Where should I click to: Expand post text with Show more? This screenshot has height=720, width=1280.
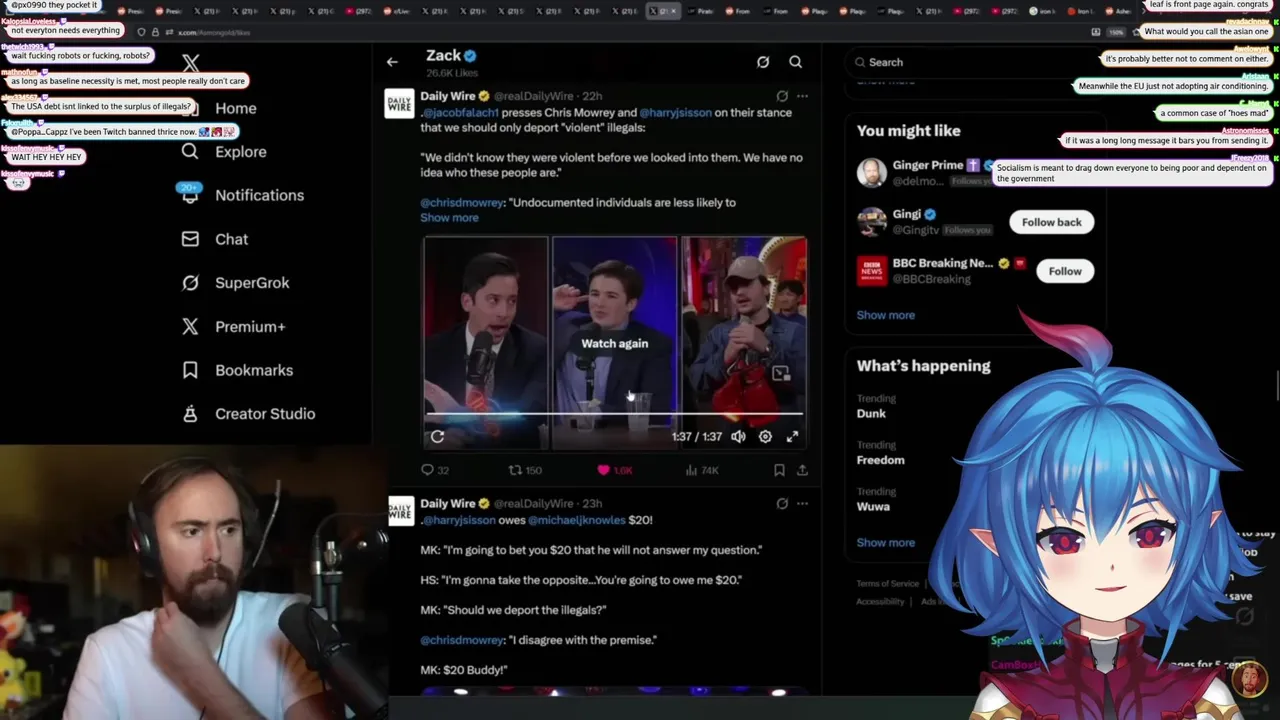[x=449, y=218]
